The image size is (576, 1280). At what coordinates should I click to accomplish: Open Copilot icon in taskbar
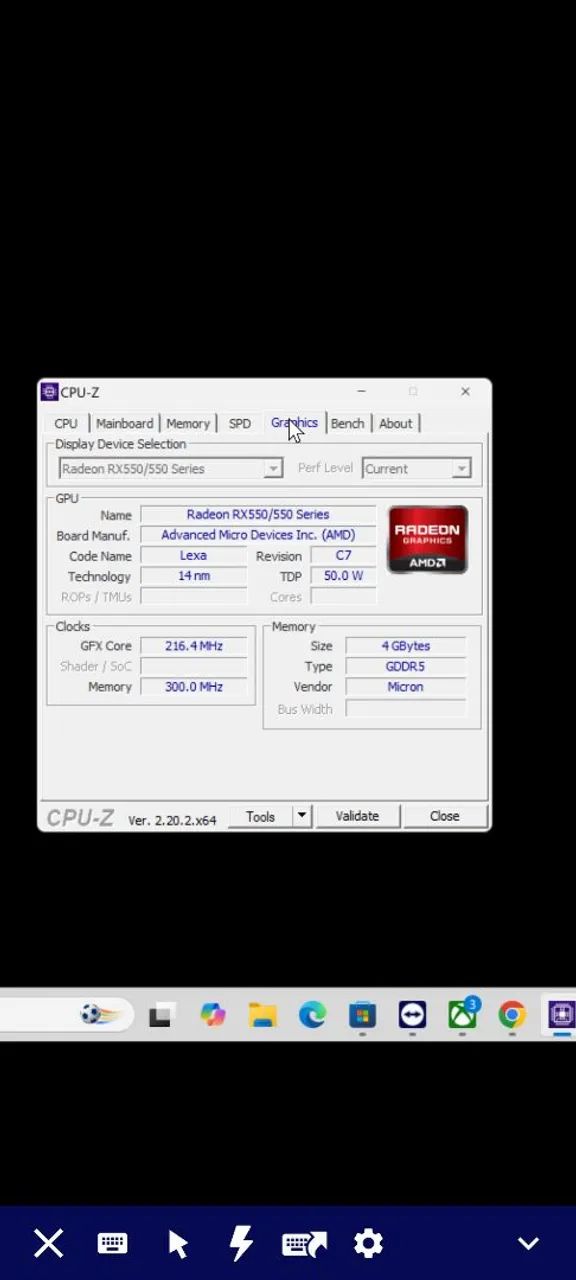212,1015
